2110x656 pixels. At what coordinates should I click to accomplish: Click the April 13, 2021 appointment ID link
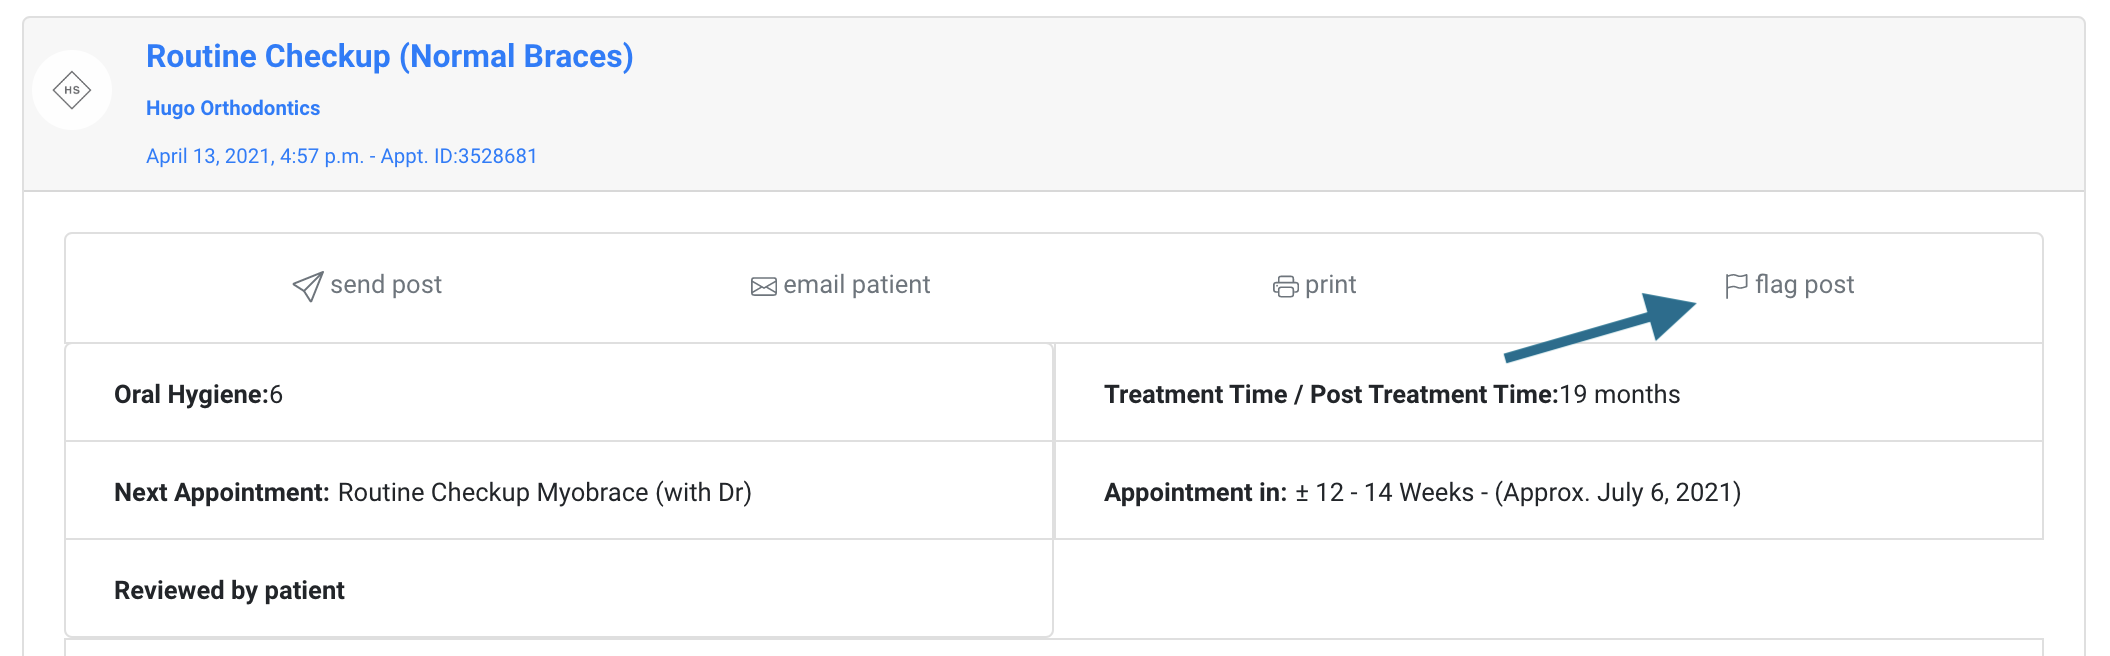click(x=341, y=156)
